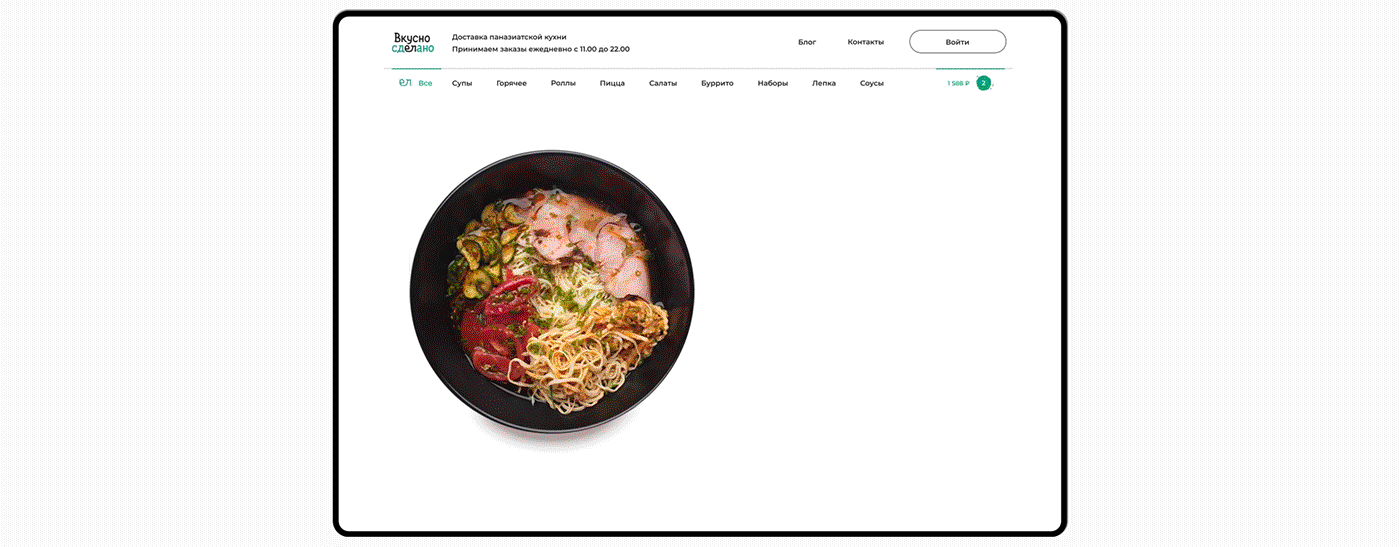Click the noodle bowl photo
The image size is (1400, 547).
point(552,291)
